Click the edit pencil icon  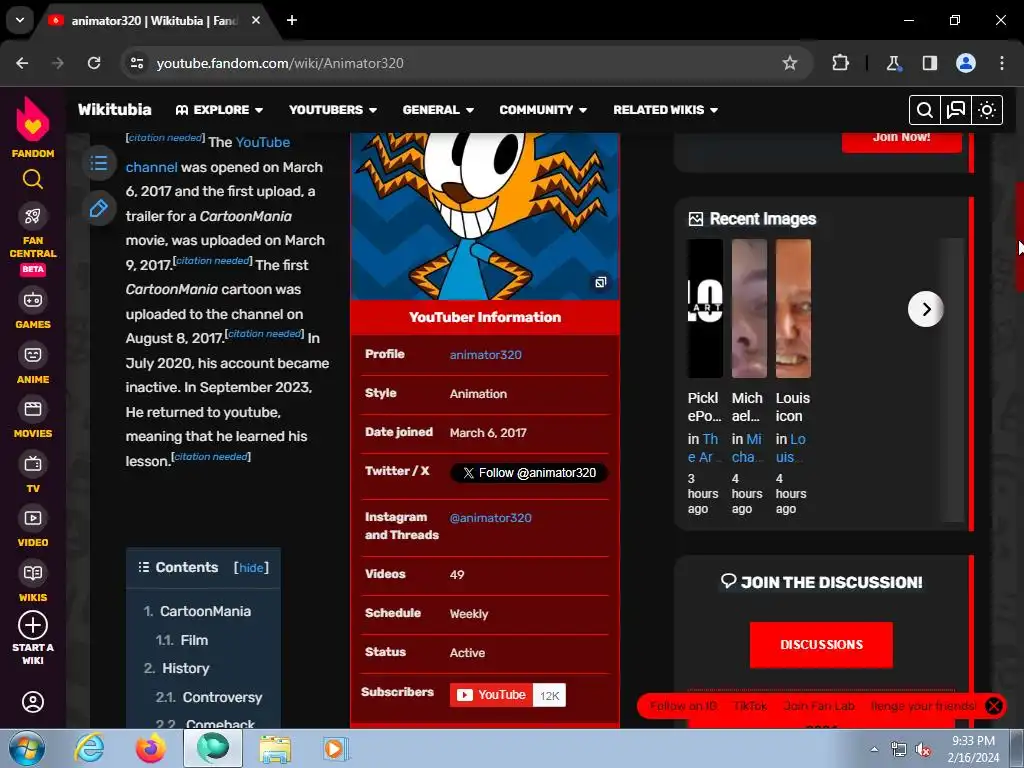(99, 208)
